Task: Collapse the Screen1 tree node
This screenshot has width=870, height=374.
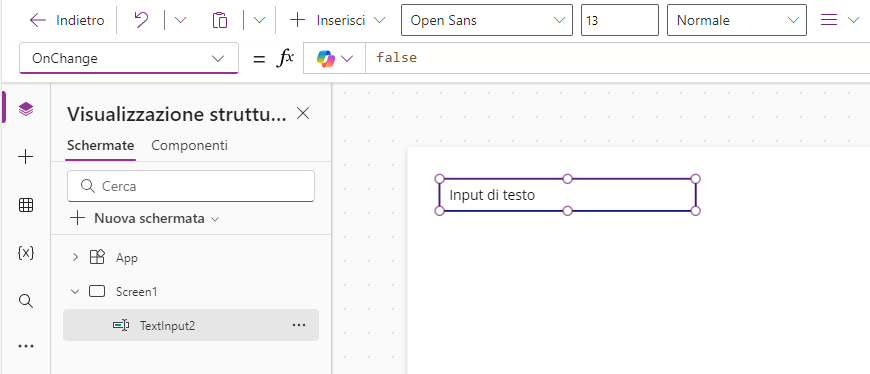Action: pos(76,291)
